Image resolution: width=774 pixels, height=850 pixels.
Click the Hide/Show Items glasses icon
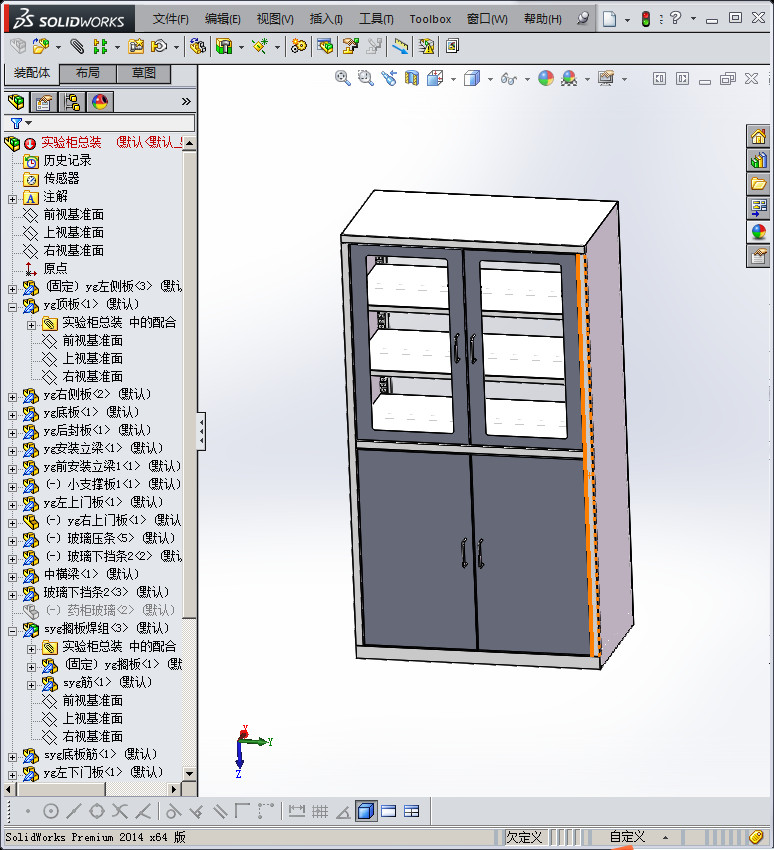pos(508,79)
